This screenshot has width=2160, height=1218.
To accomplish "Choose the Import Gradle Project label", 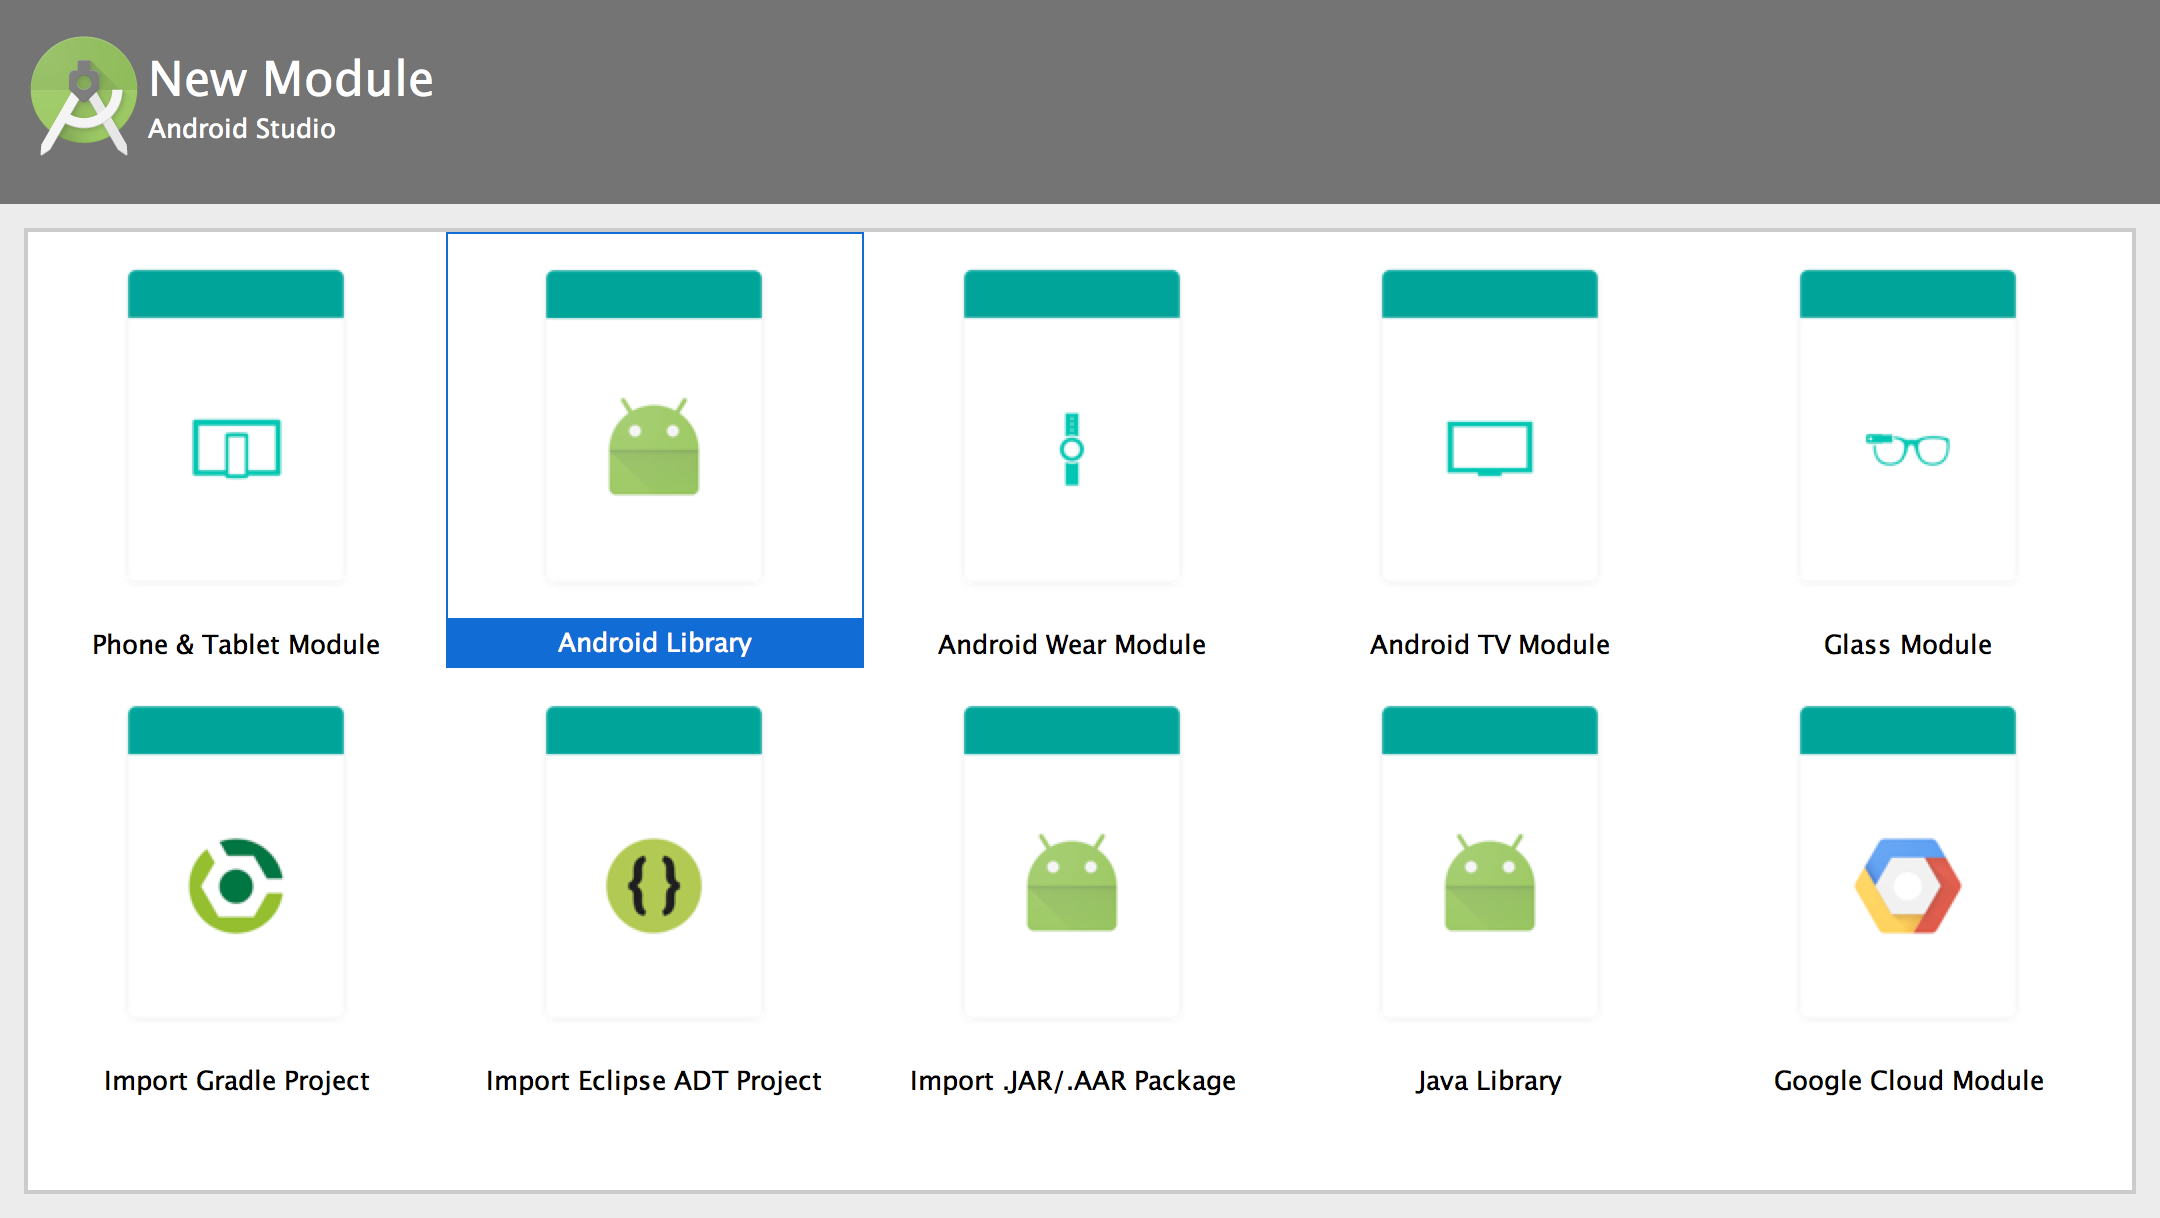I will point(237,1081).
